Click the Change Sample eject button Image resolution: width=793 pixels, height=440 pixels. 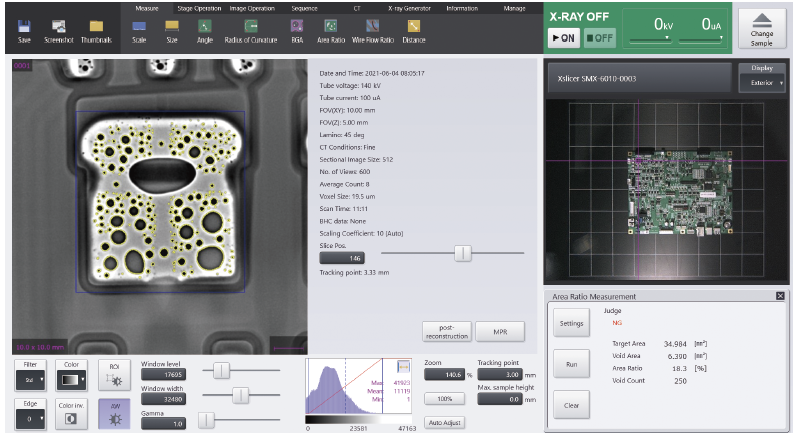(762, 29)
